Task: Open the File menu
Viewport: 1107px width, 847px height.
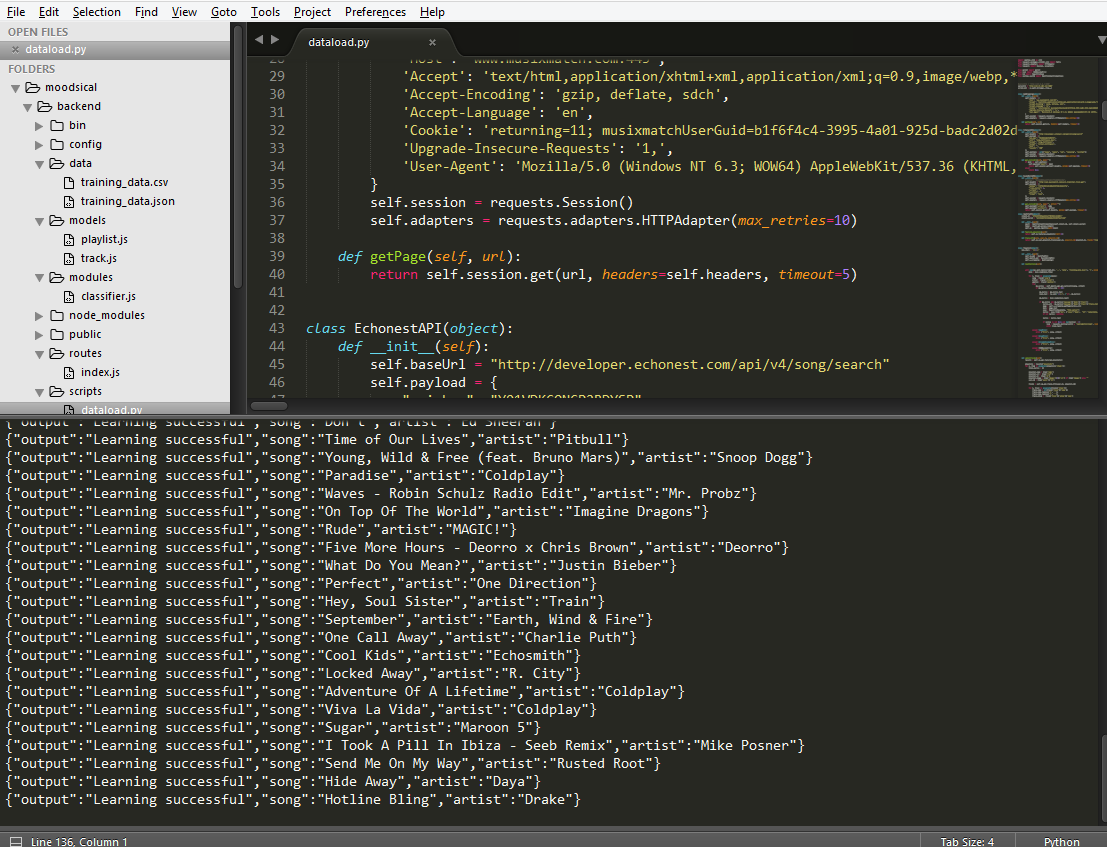Action: (16, 12)
